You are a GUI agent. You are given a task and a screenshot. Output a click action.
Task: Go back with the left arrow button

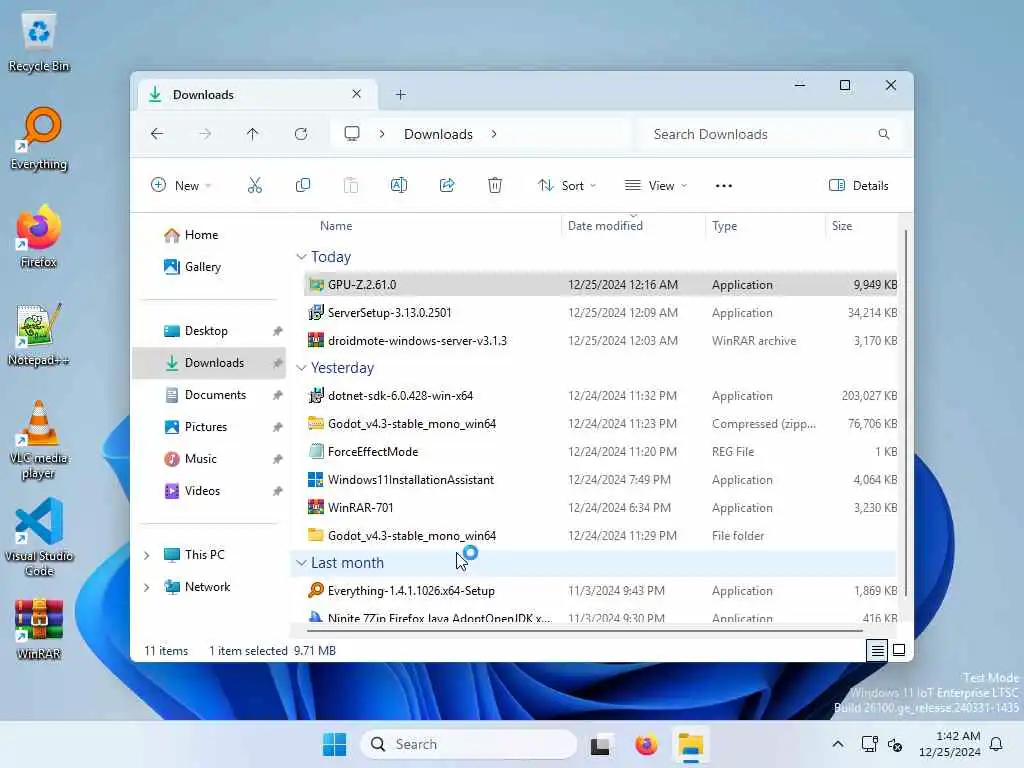(x=157, y=134)
